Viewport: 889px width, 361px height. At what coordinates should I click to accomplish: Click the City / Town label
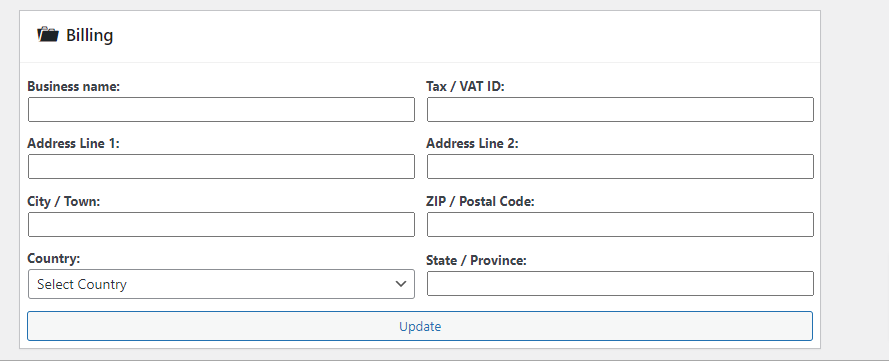pyautogui.click(x=64, y=201)
